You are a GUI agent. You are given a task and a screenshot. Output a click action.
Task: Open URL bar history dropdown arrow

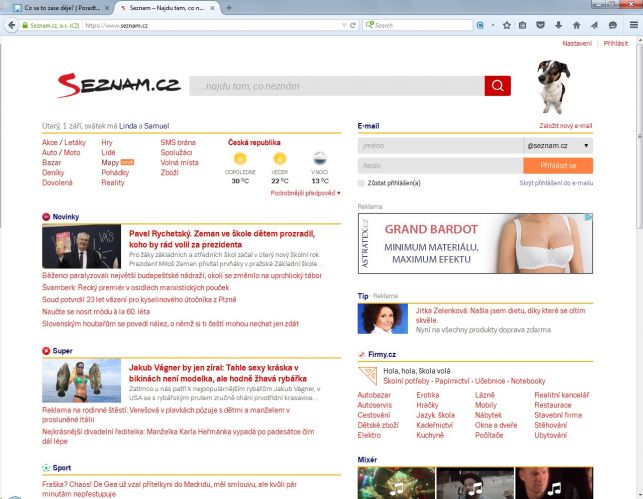(x=344, y=25)
